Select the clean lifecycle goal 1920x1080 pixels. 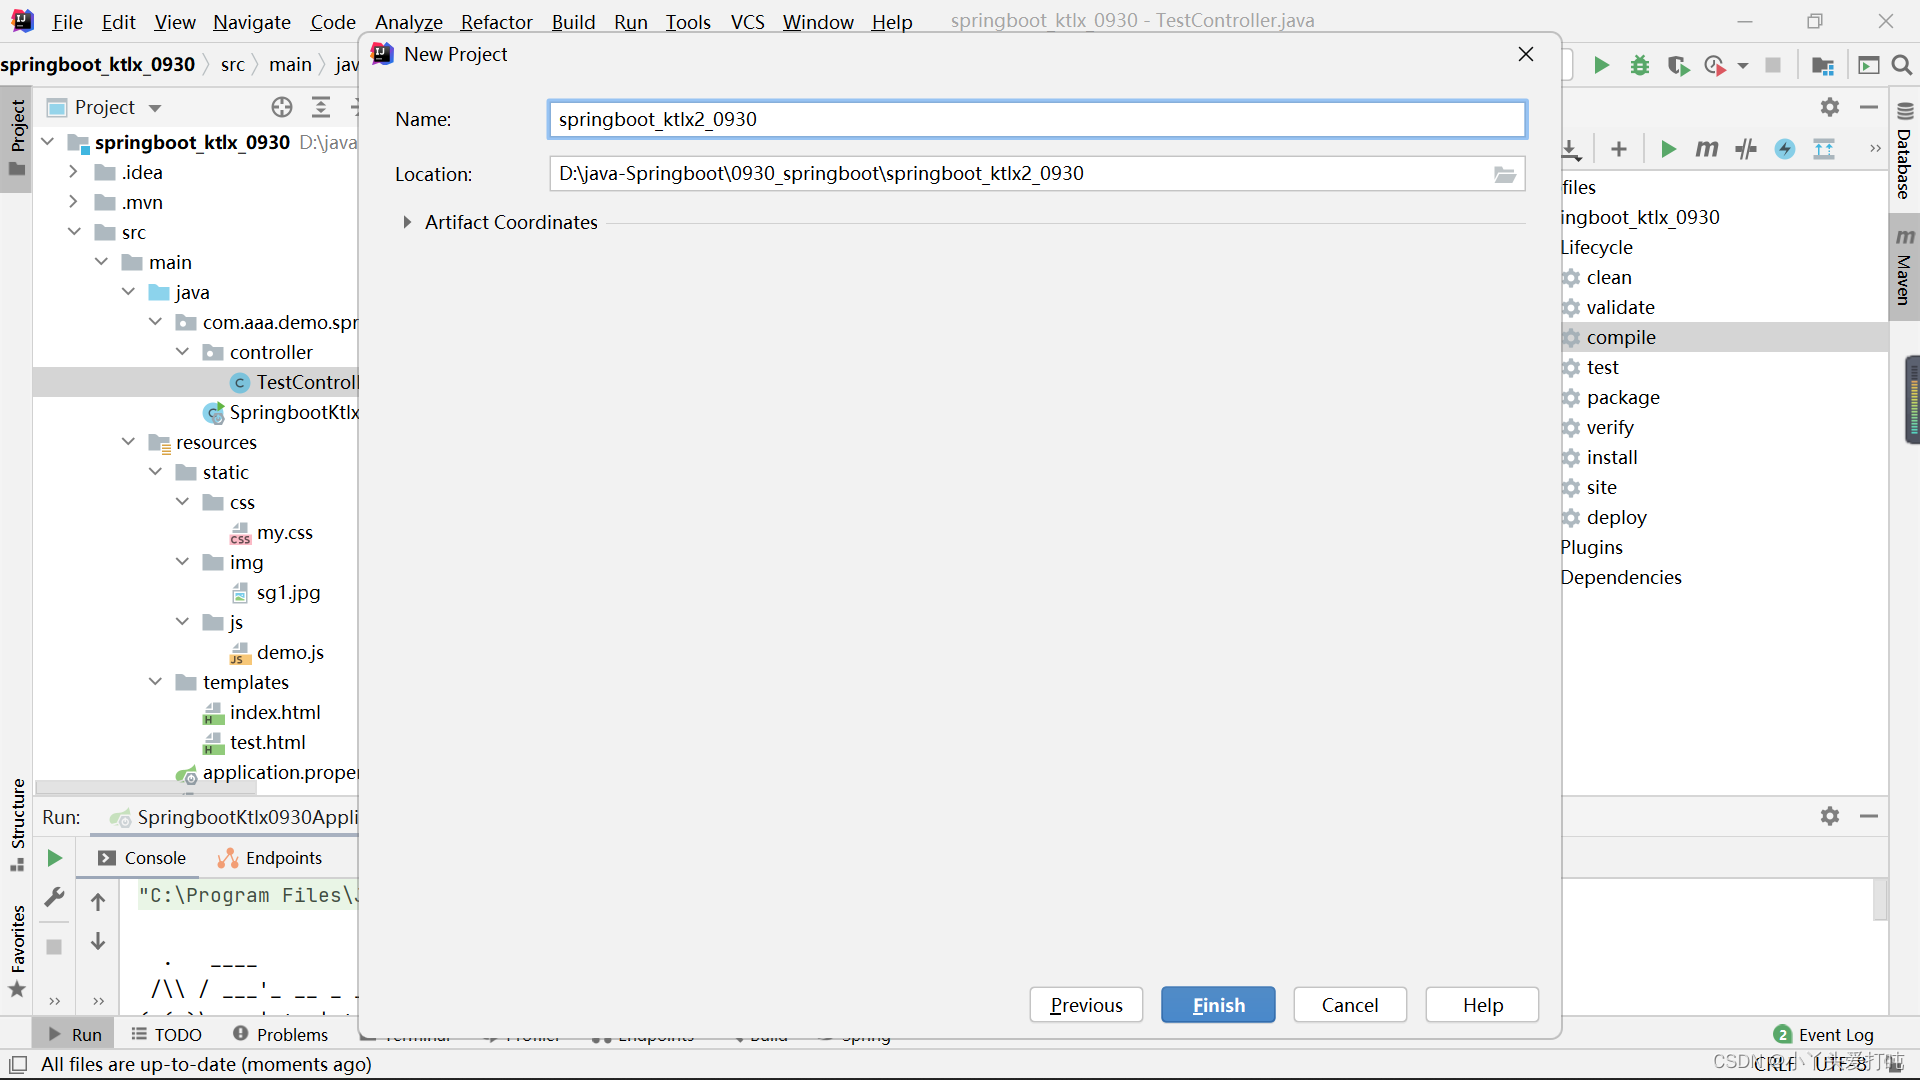point(1608,277)
